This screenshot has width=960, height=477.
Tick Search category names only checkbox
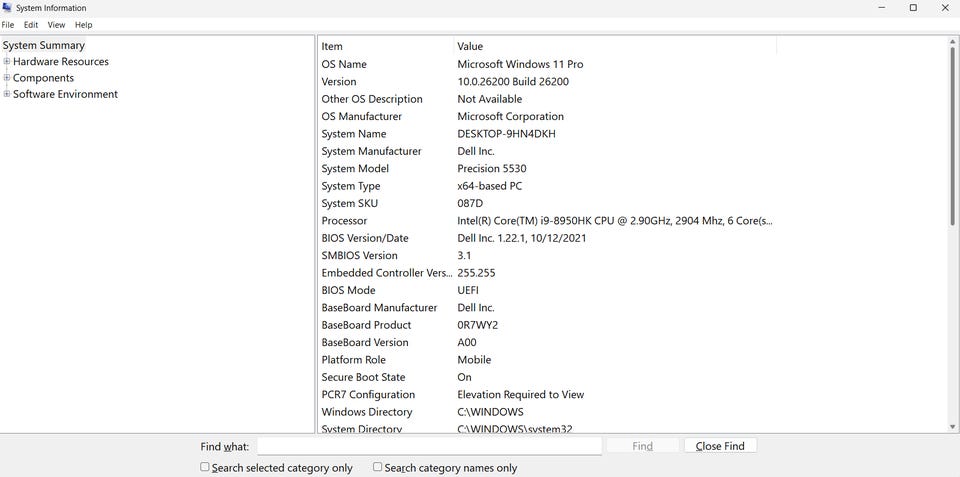click(x=377, y=467)
